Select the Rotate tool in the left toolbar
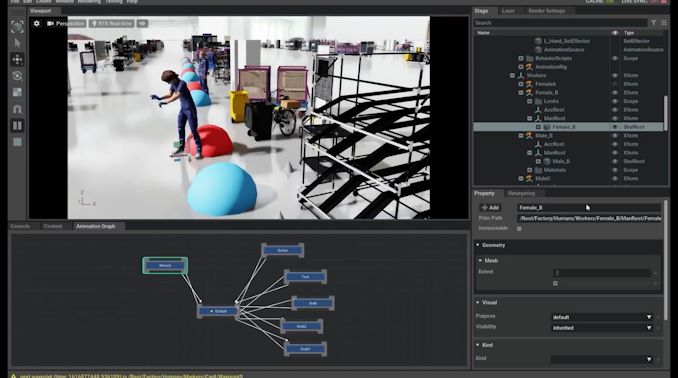Viewport: 678px width, 378px height. point(17,76)
